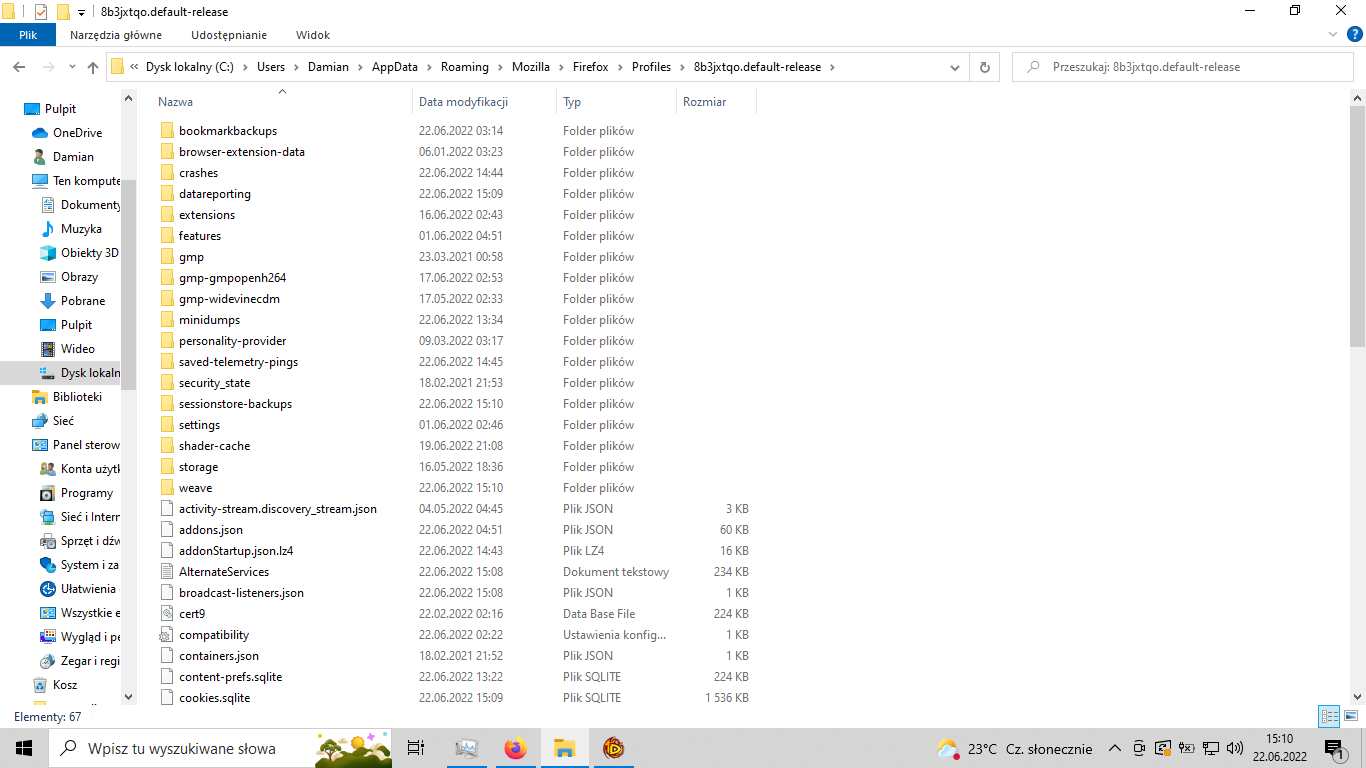Select the compatibility settings file icon
Viewport: 1366px width, 768px height.
pos(167,635)
